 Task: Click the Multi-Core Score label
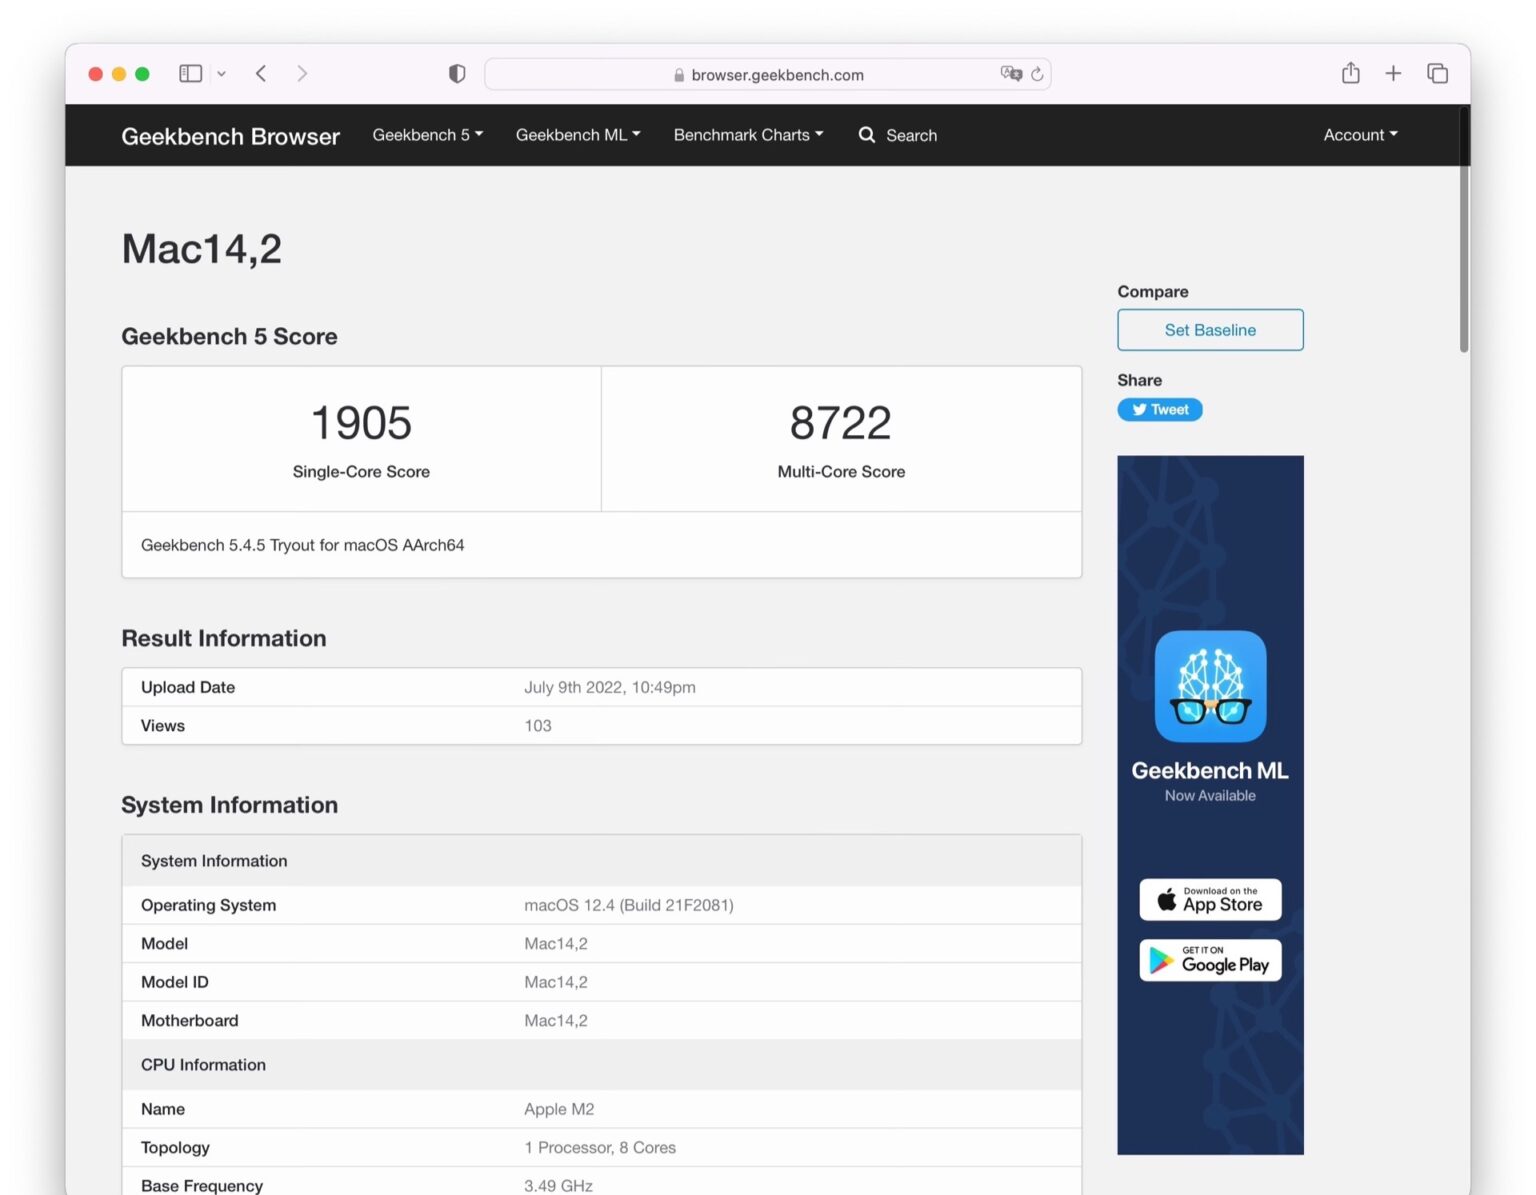[x=841, y=472]
